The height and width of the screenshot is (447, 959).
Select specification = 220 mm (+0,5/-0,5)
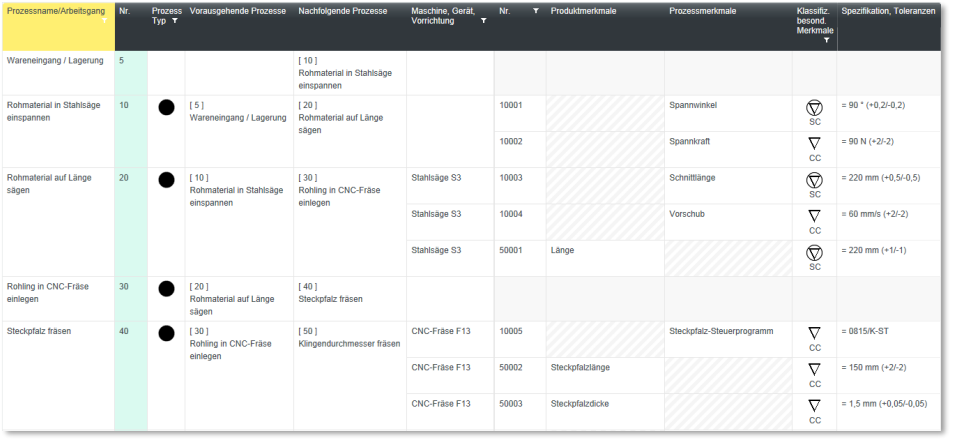pyautogui.click(x=881, y=178)
